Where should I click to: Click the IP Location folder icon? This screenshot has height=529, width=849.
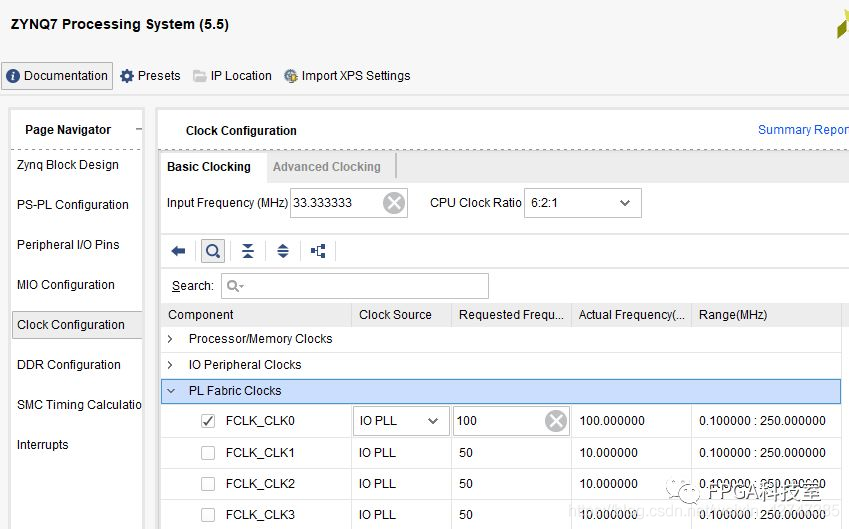(200, 76)
